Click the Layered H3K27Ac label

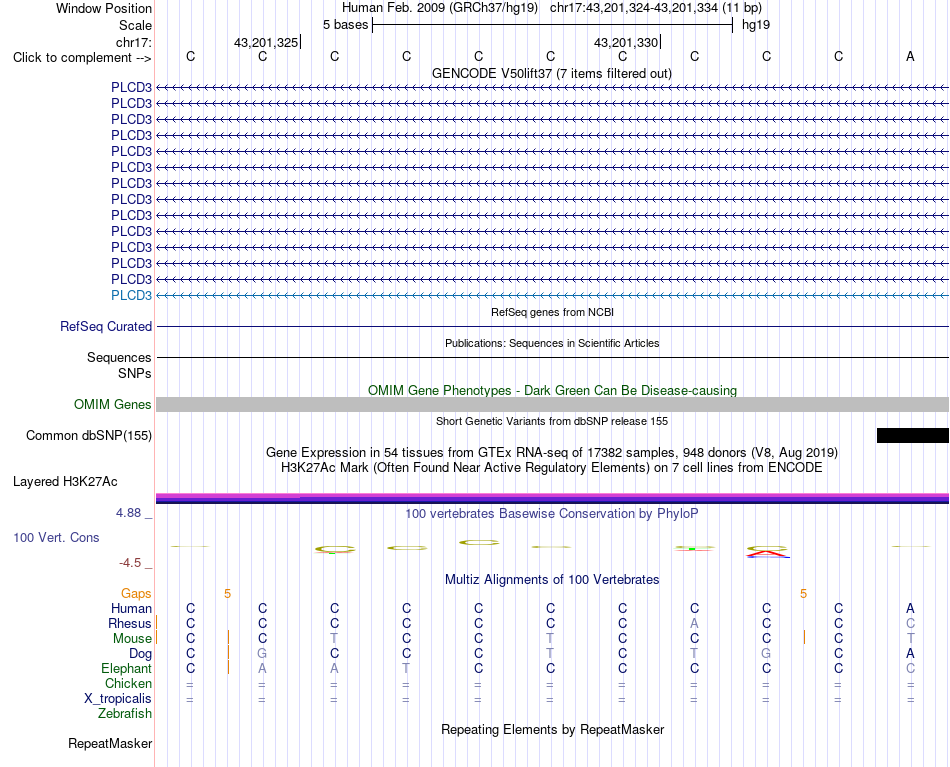point(65,482)
